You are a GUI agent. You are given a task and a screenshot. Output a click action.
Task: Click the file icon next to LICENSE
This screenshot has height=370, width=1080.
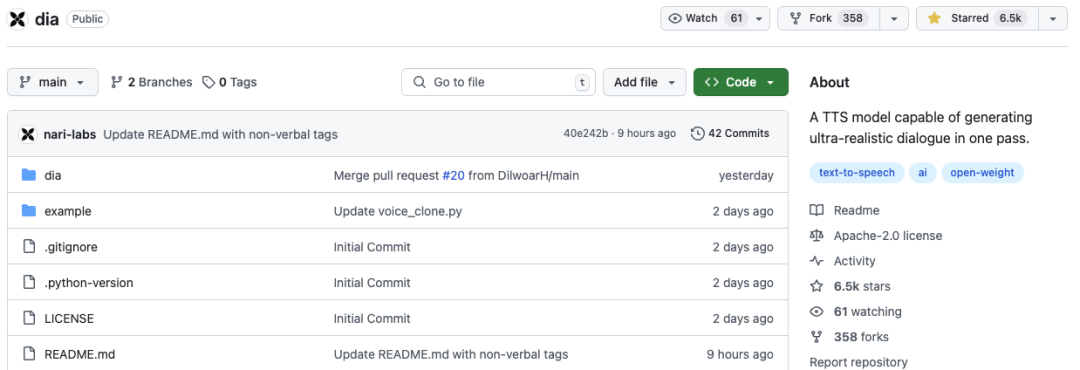[x=28, y=318]
